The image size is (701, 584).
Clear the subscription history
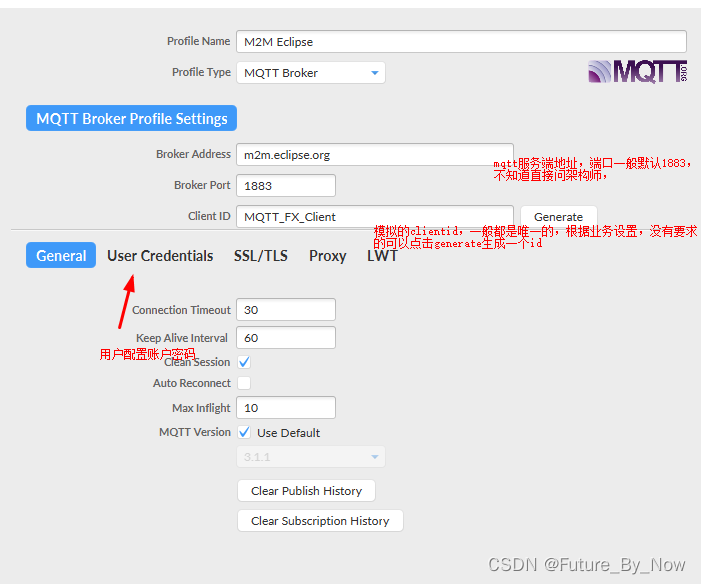(x=320, y=521)
